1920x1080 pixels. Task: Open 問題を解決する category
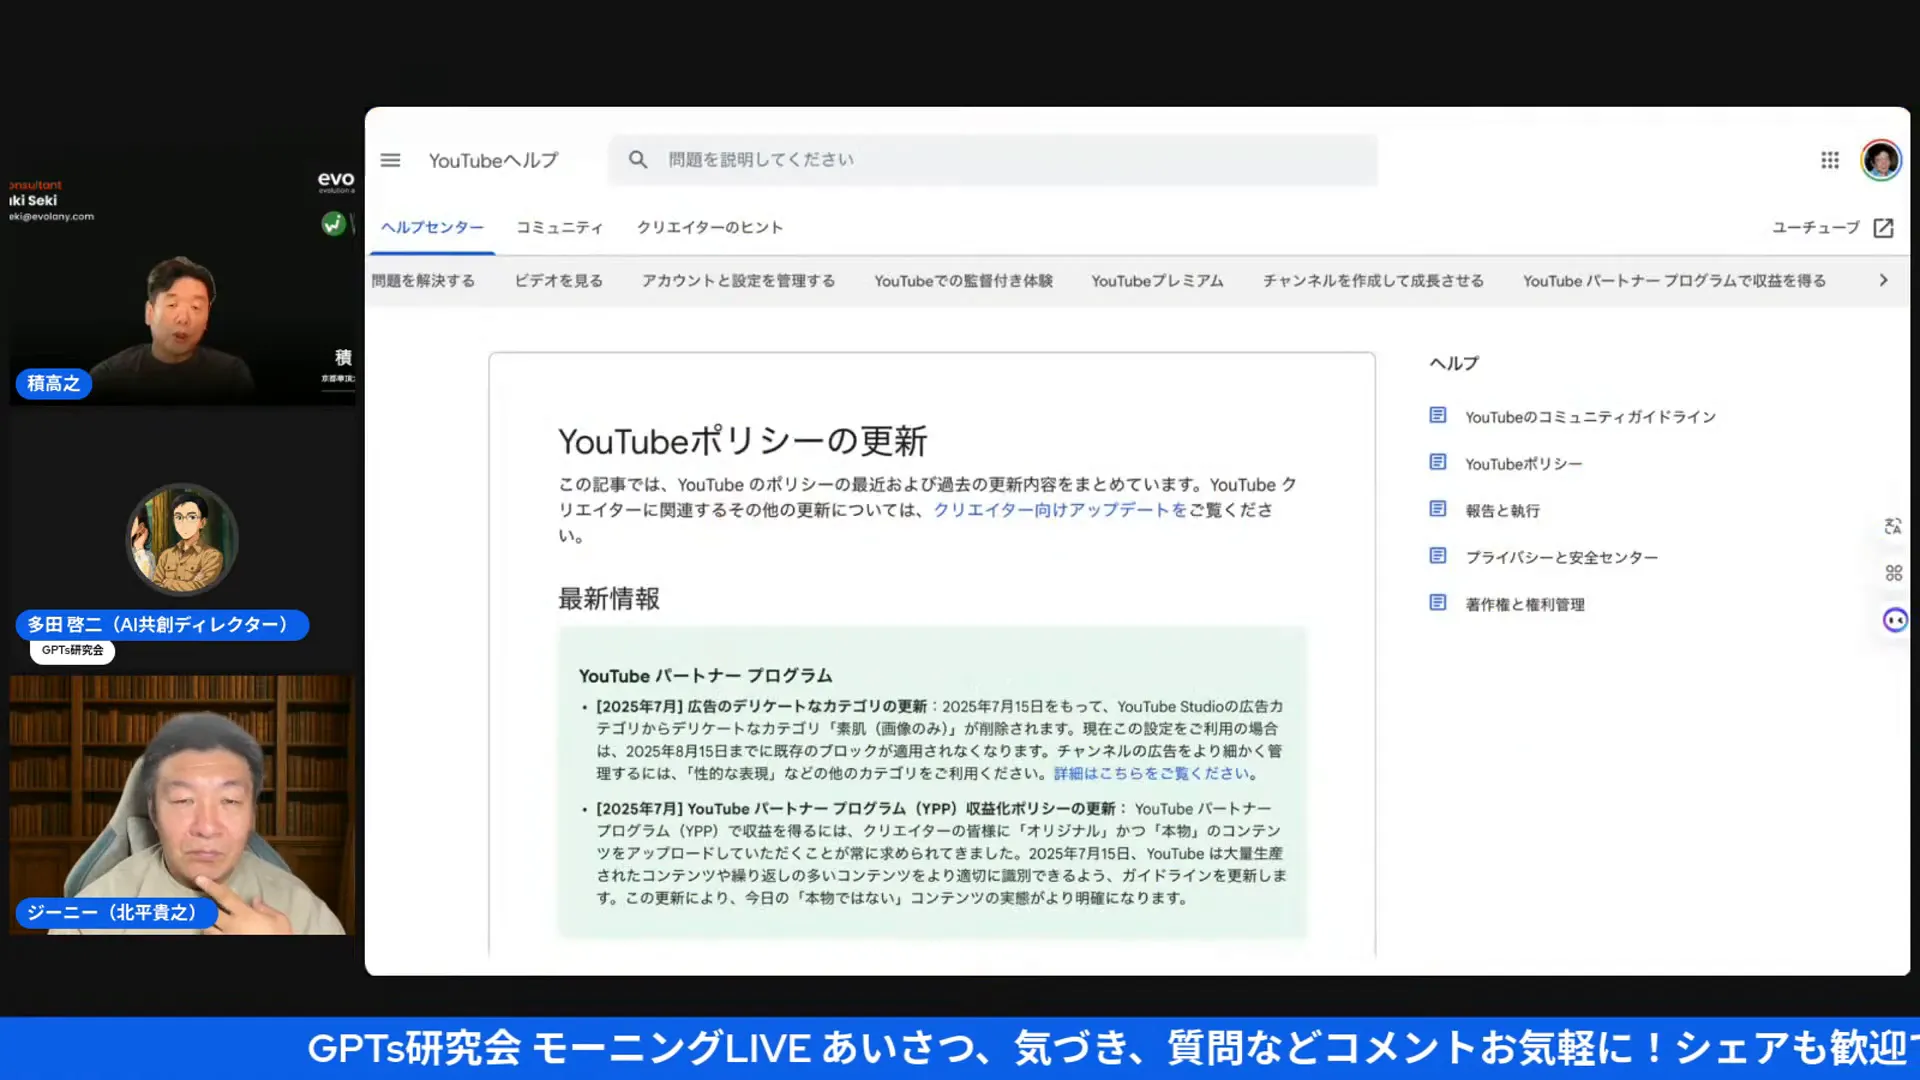423,281
